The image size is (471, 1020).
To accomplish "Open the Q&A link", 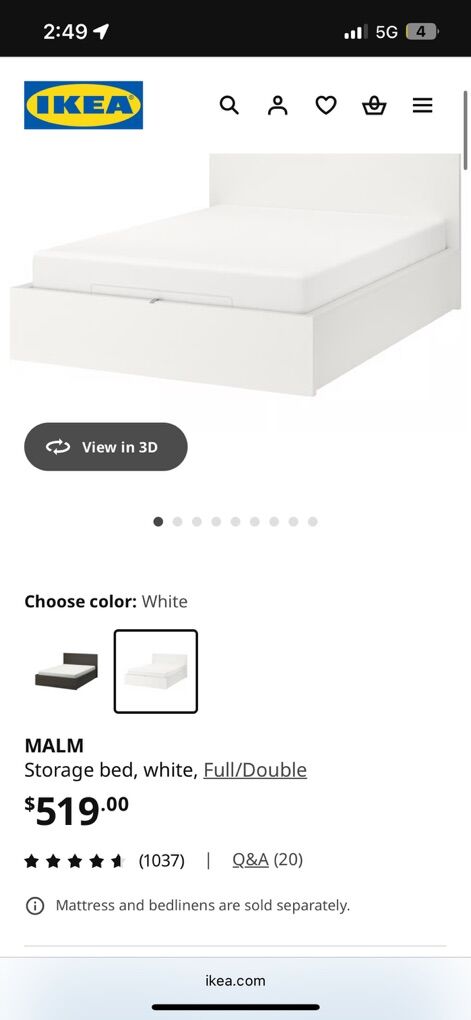I will click(x=250, y=860).
